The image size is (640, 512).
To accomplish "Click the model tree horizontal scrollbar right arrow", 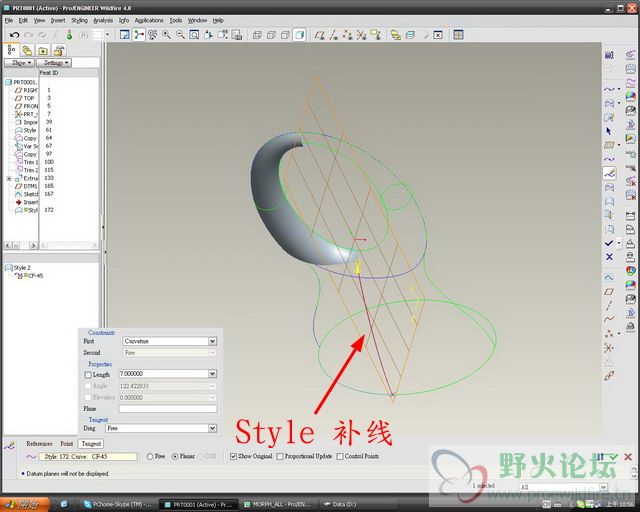I will [x=33, y=245].
